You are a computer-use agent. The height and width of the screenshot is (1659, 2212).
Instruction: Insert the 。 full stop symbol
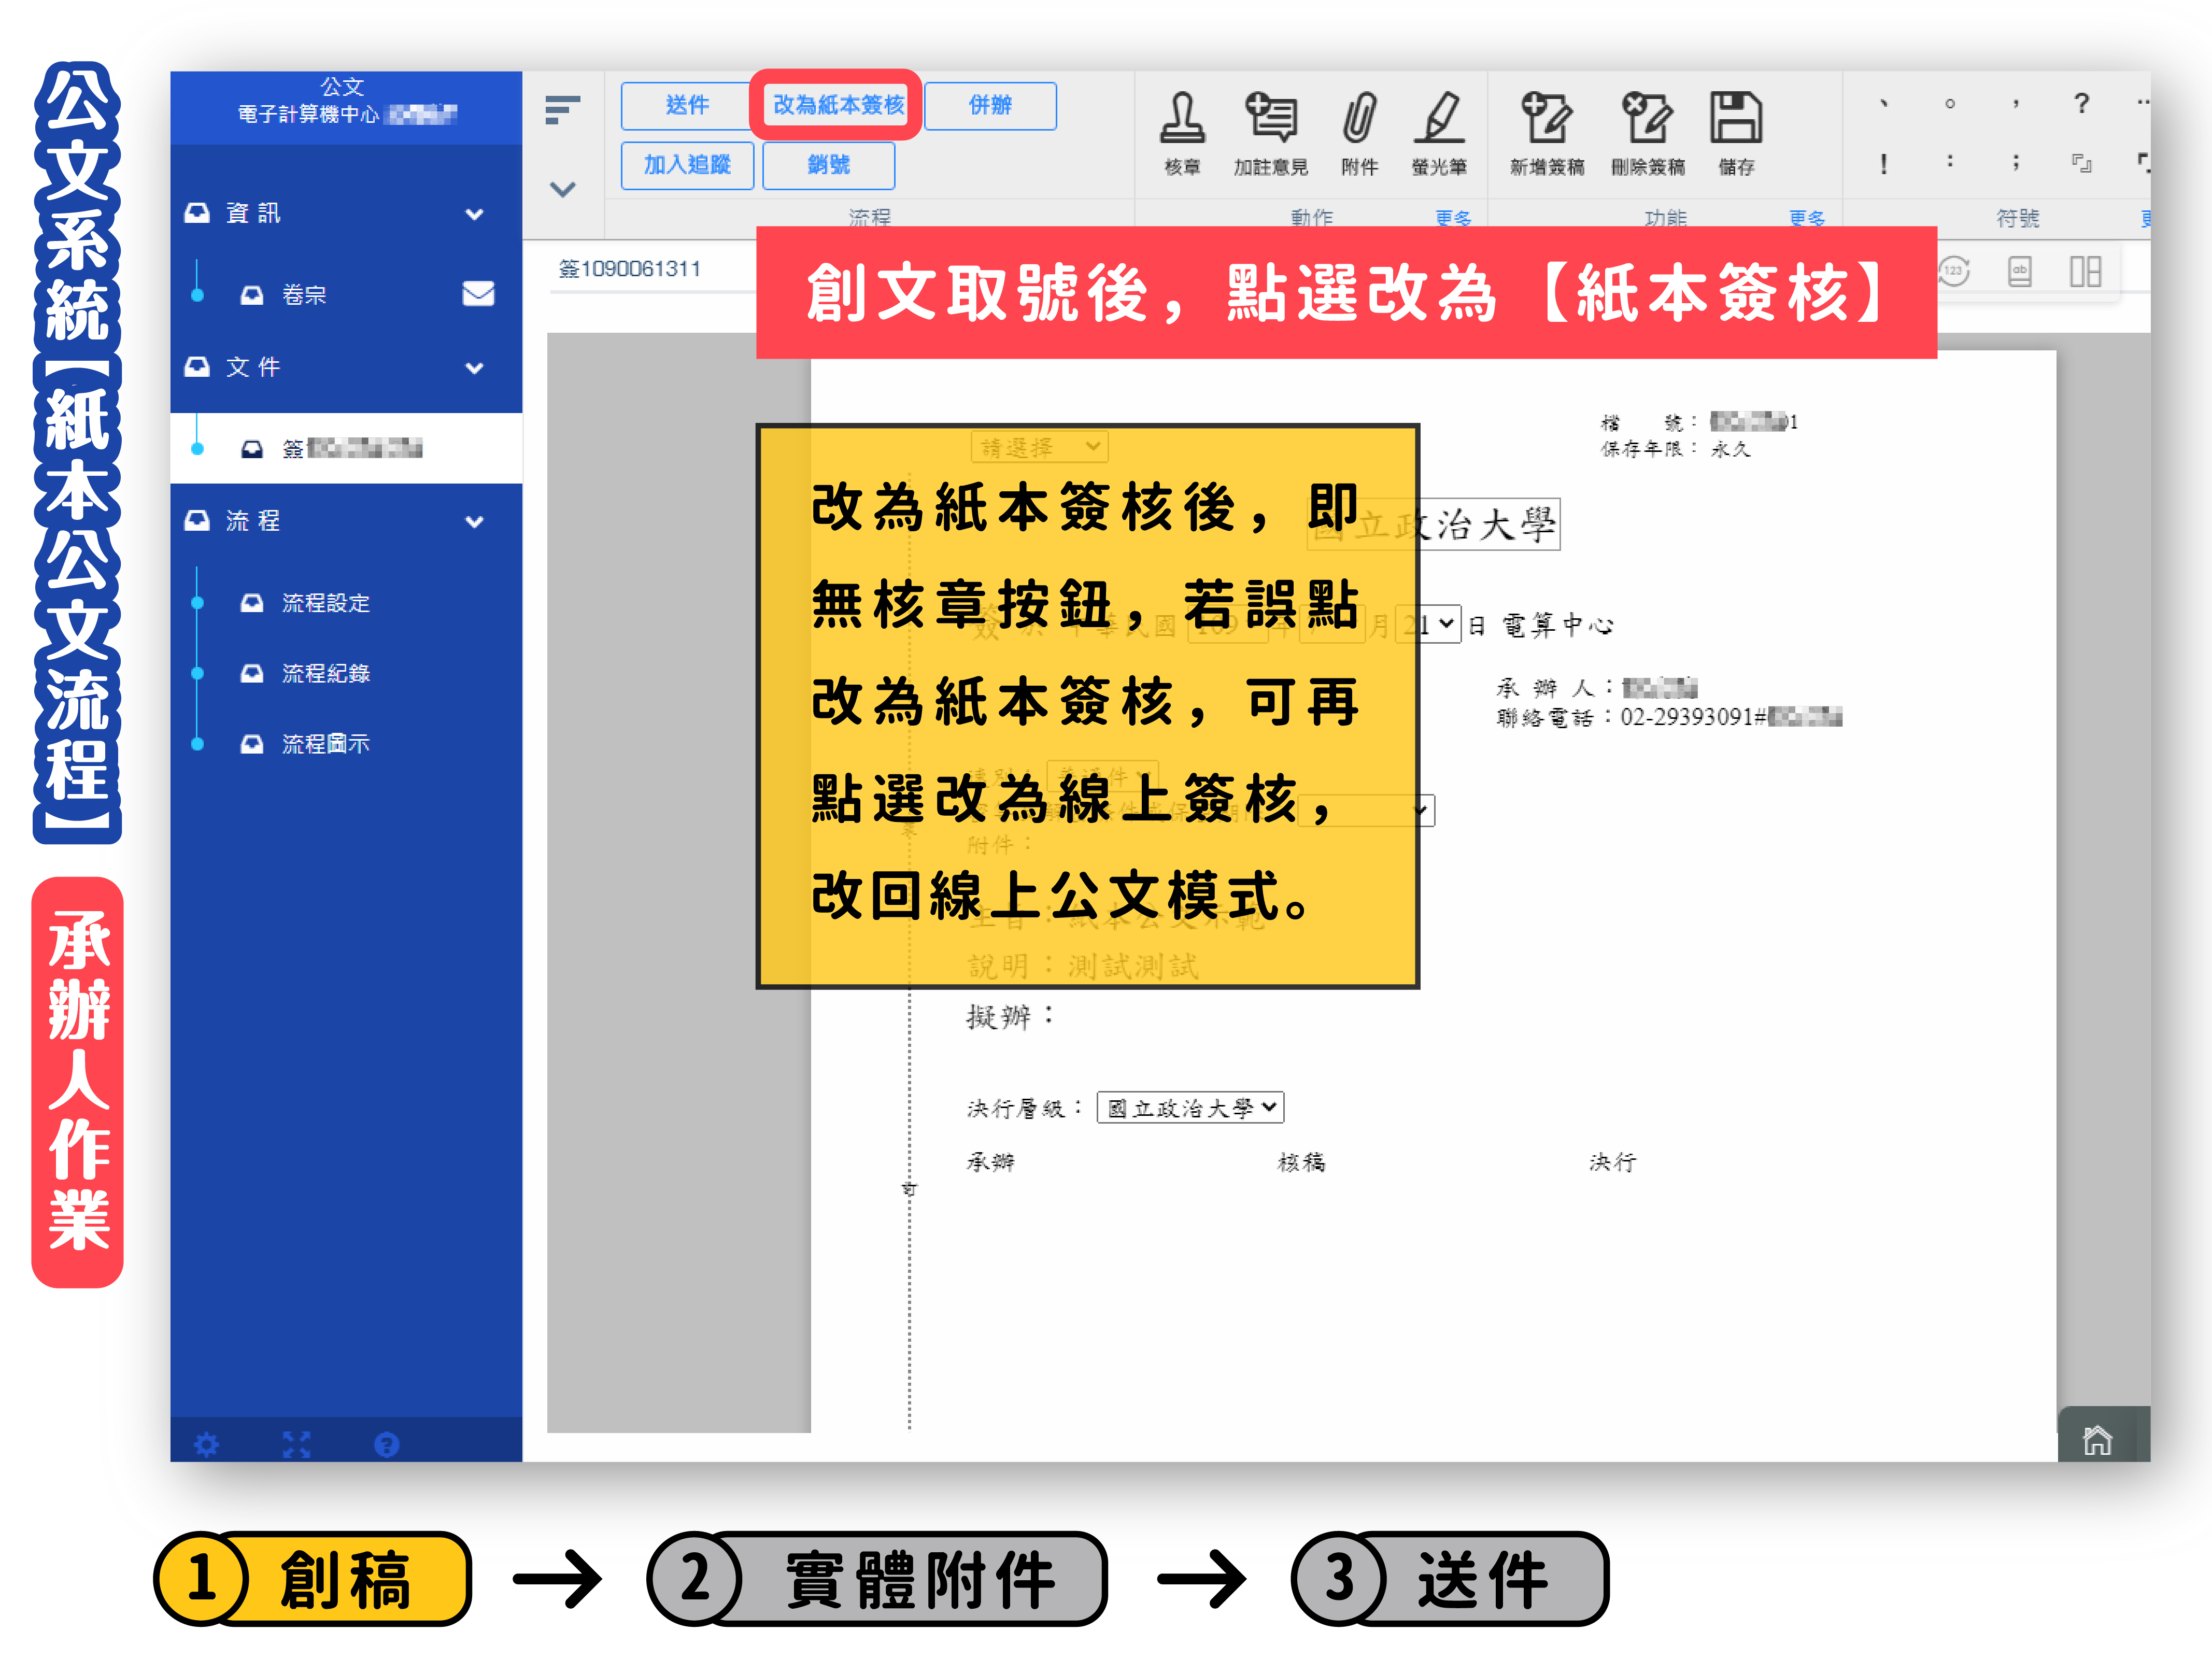tap(1950, 103)
